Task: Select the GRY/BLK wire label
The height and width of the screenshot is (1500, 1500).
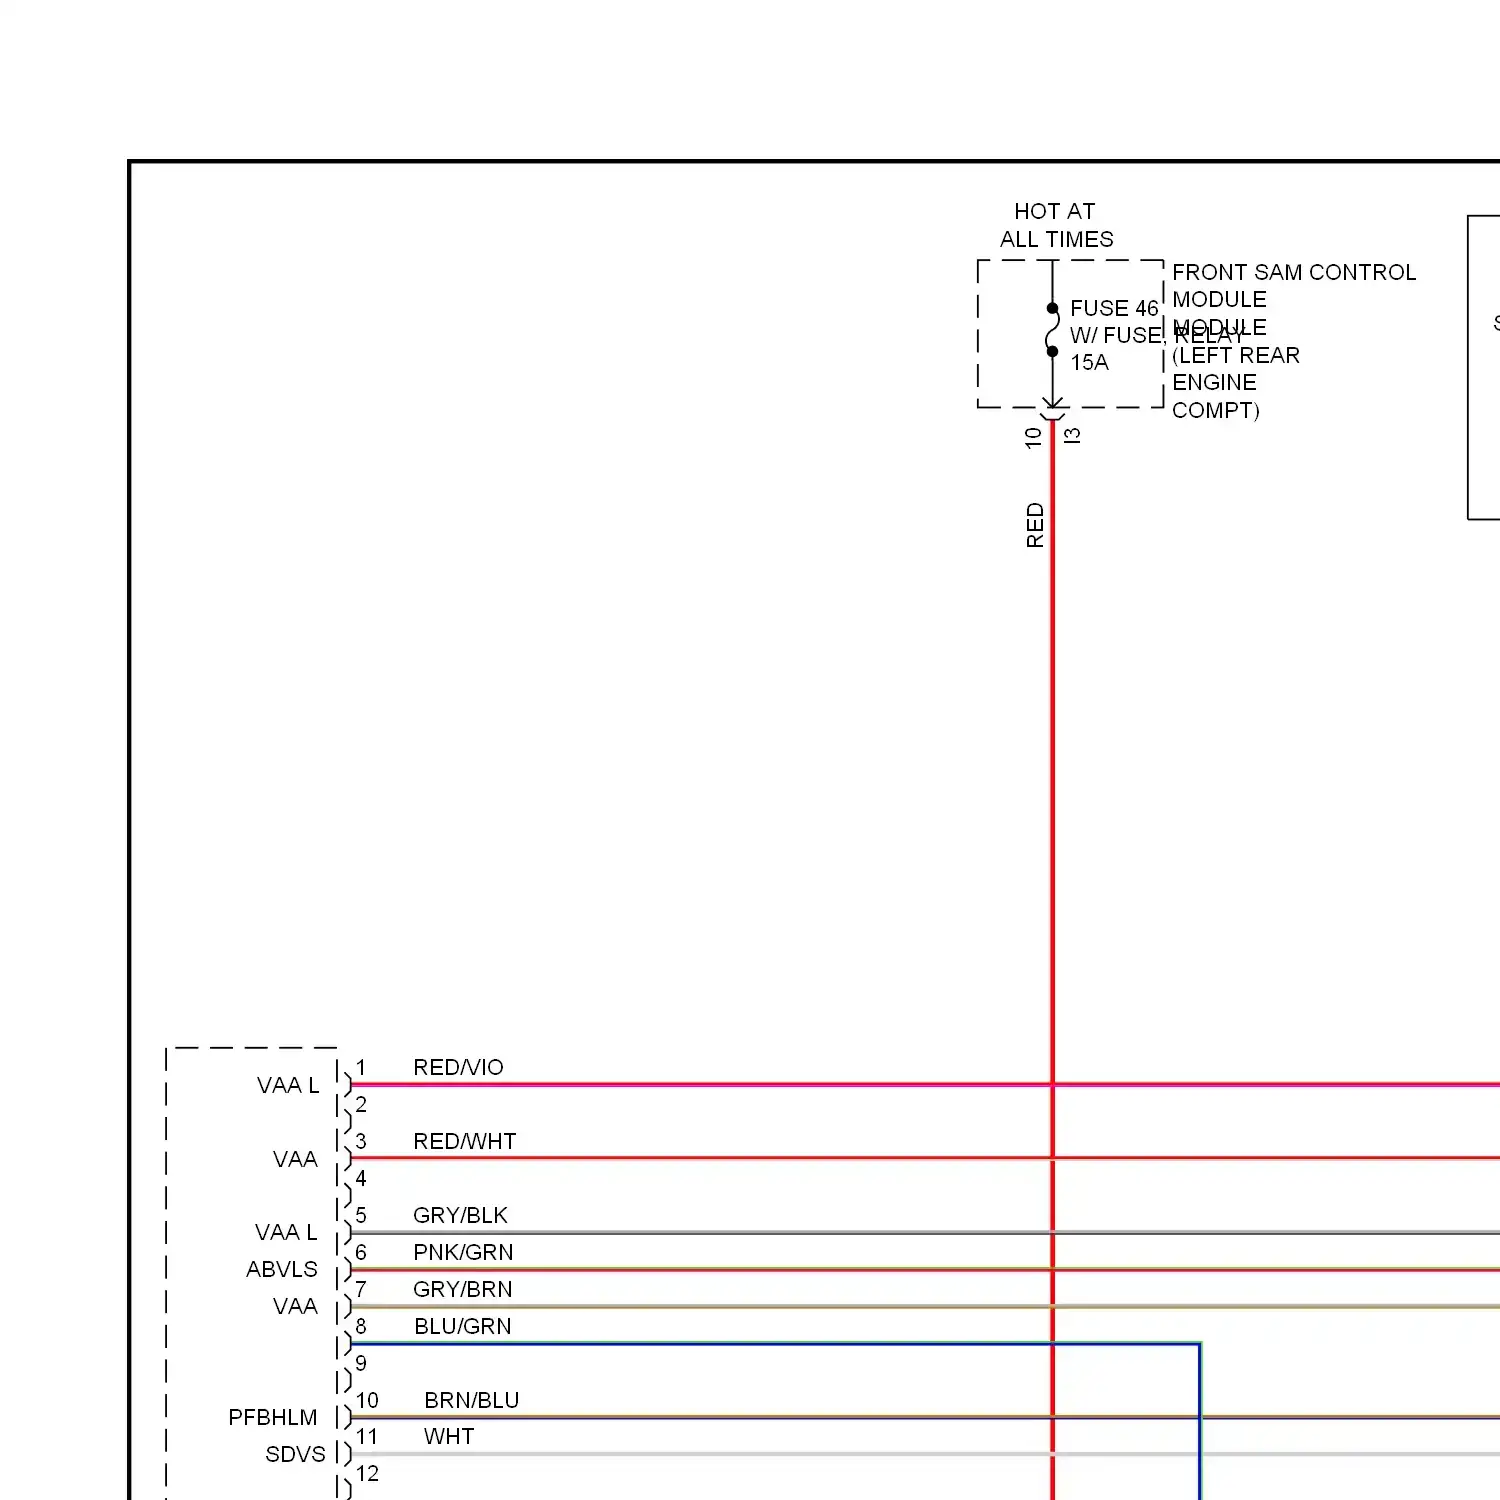Action: pos(460,1215)
